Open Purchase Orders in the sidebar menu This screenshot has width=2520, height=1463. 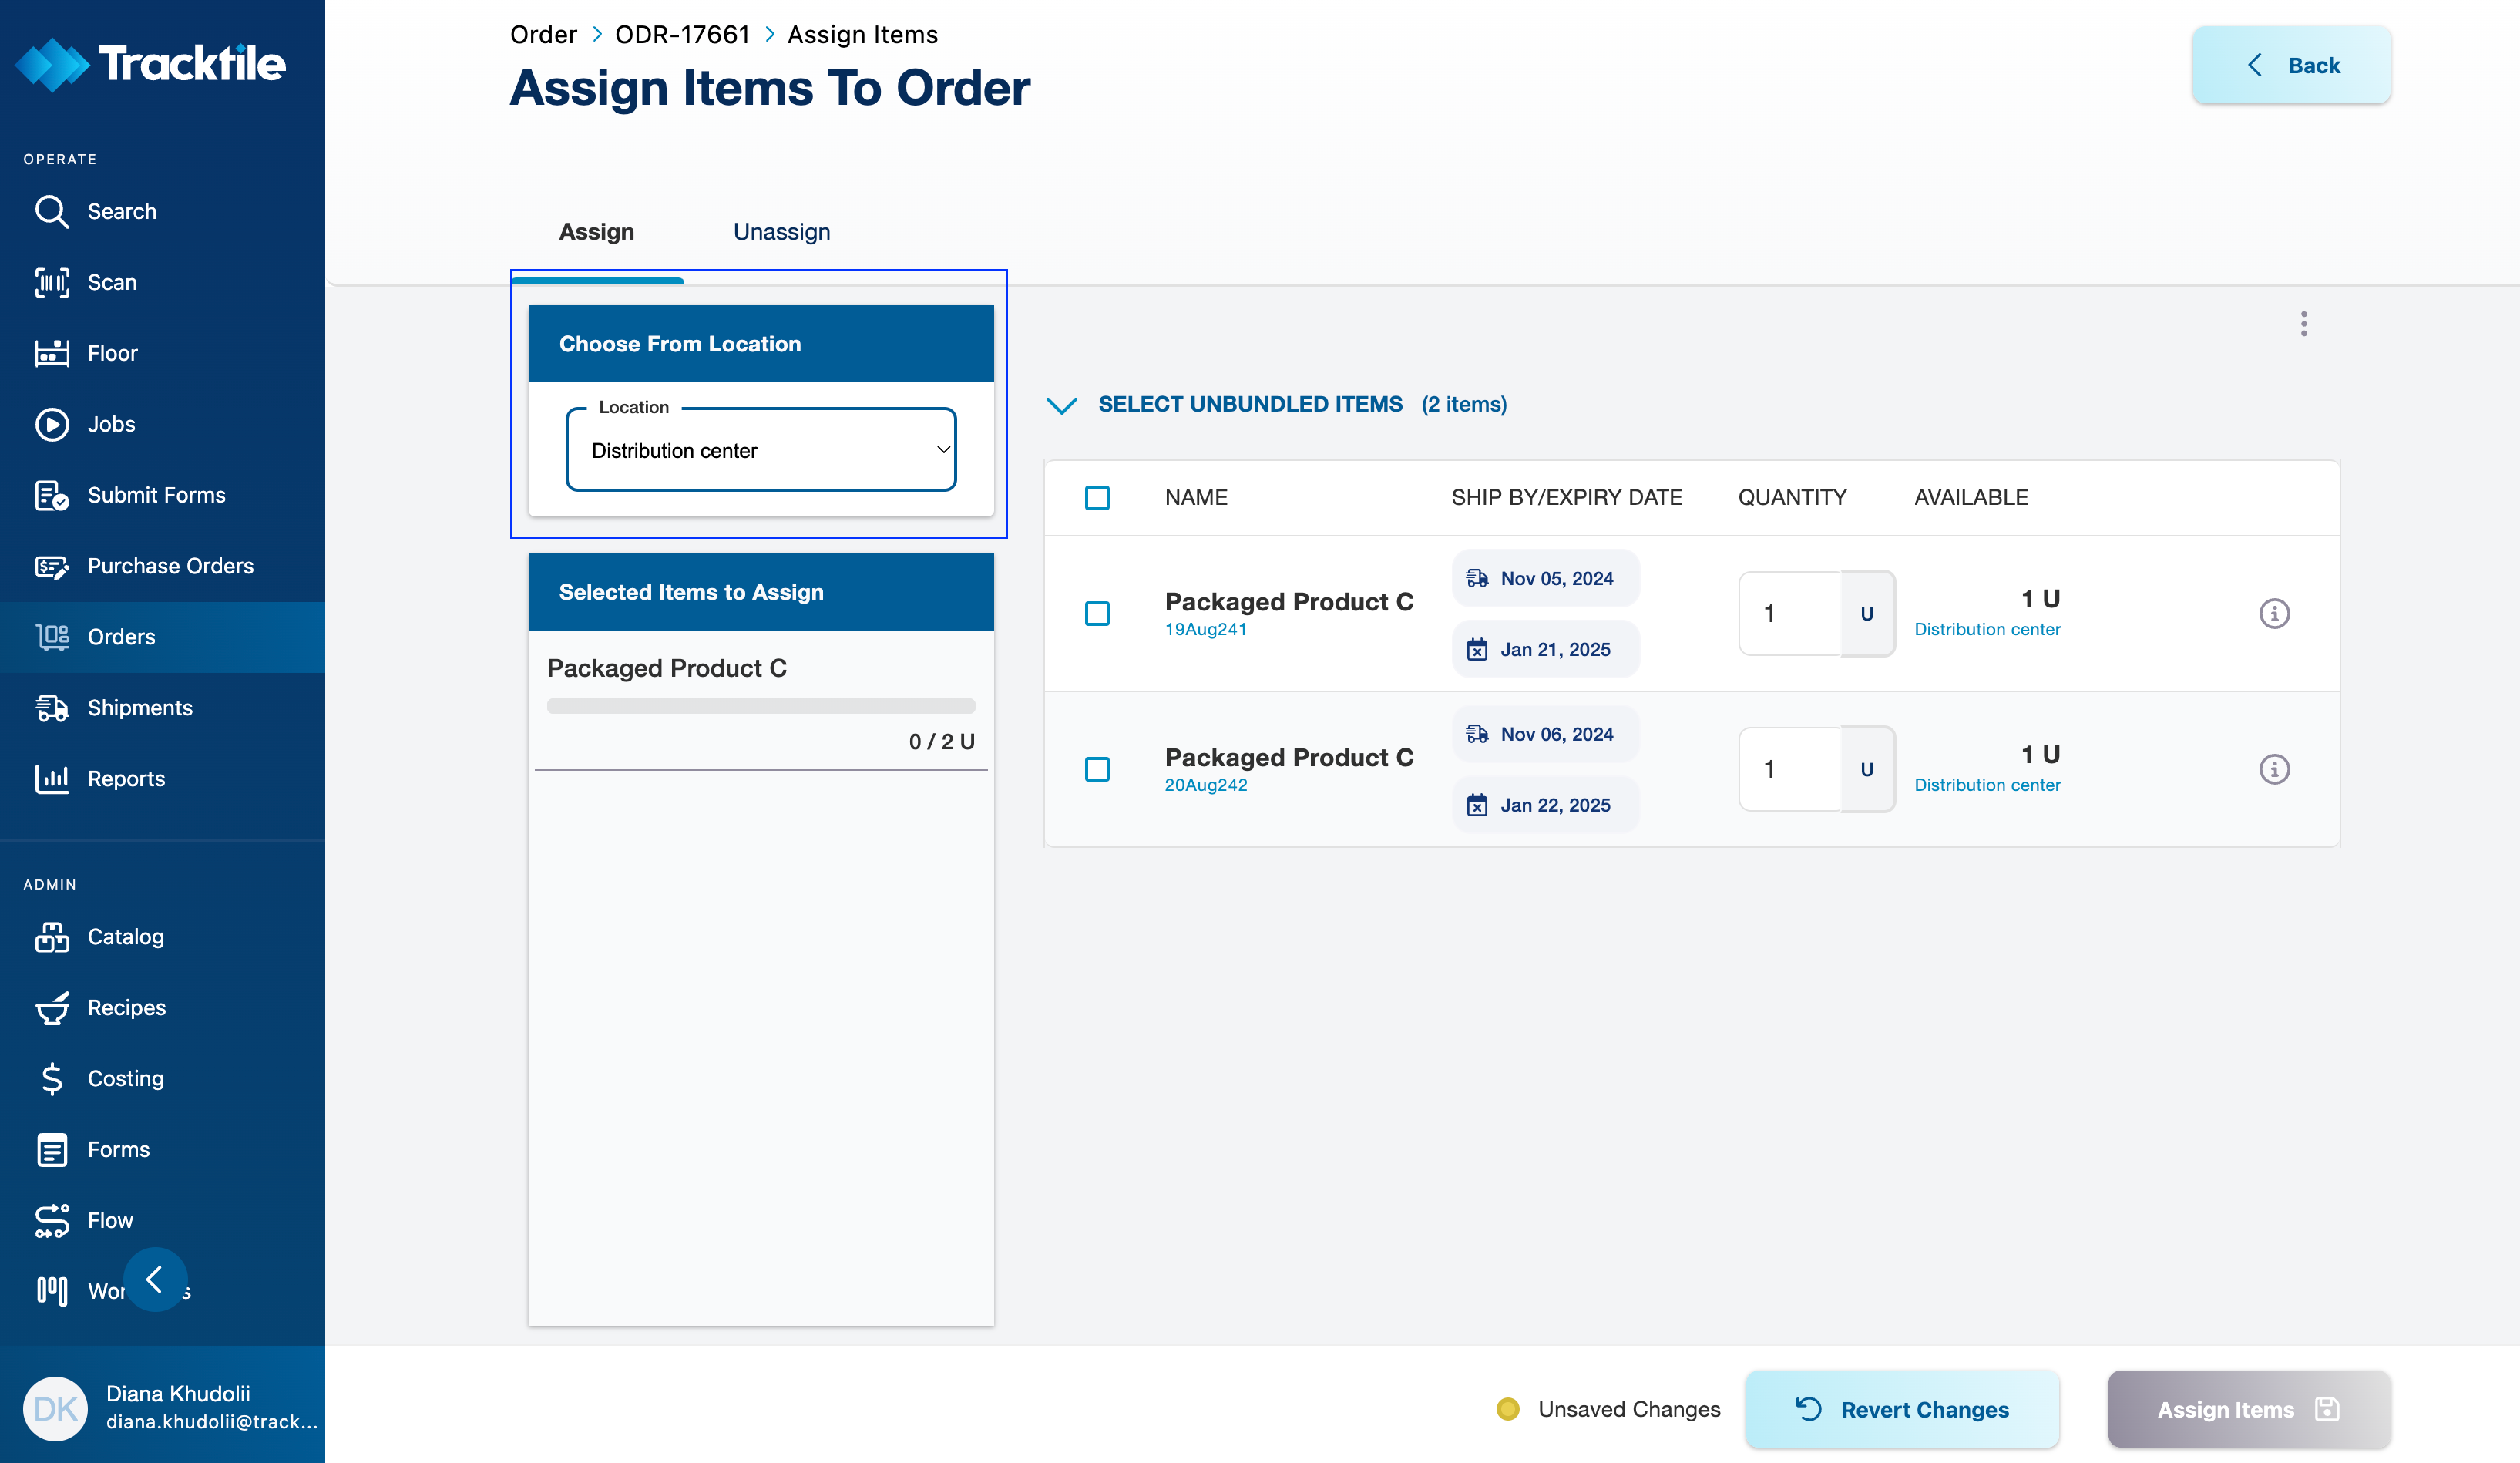[170, 566]
